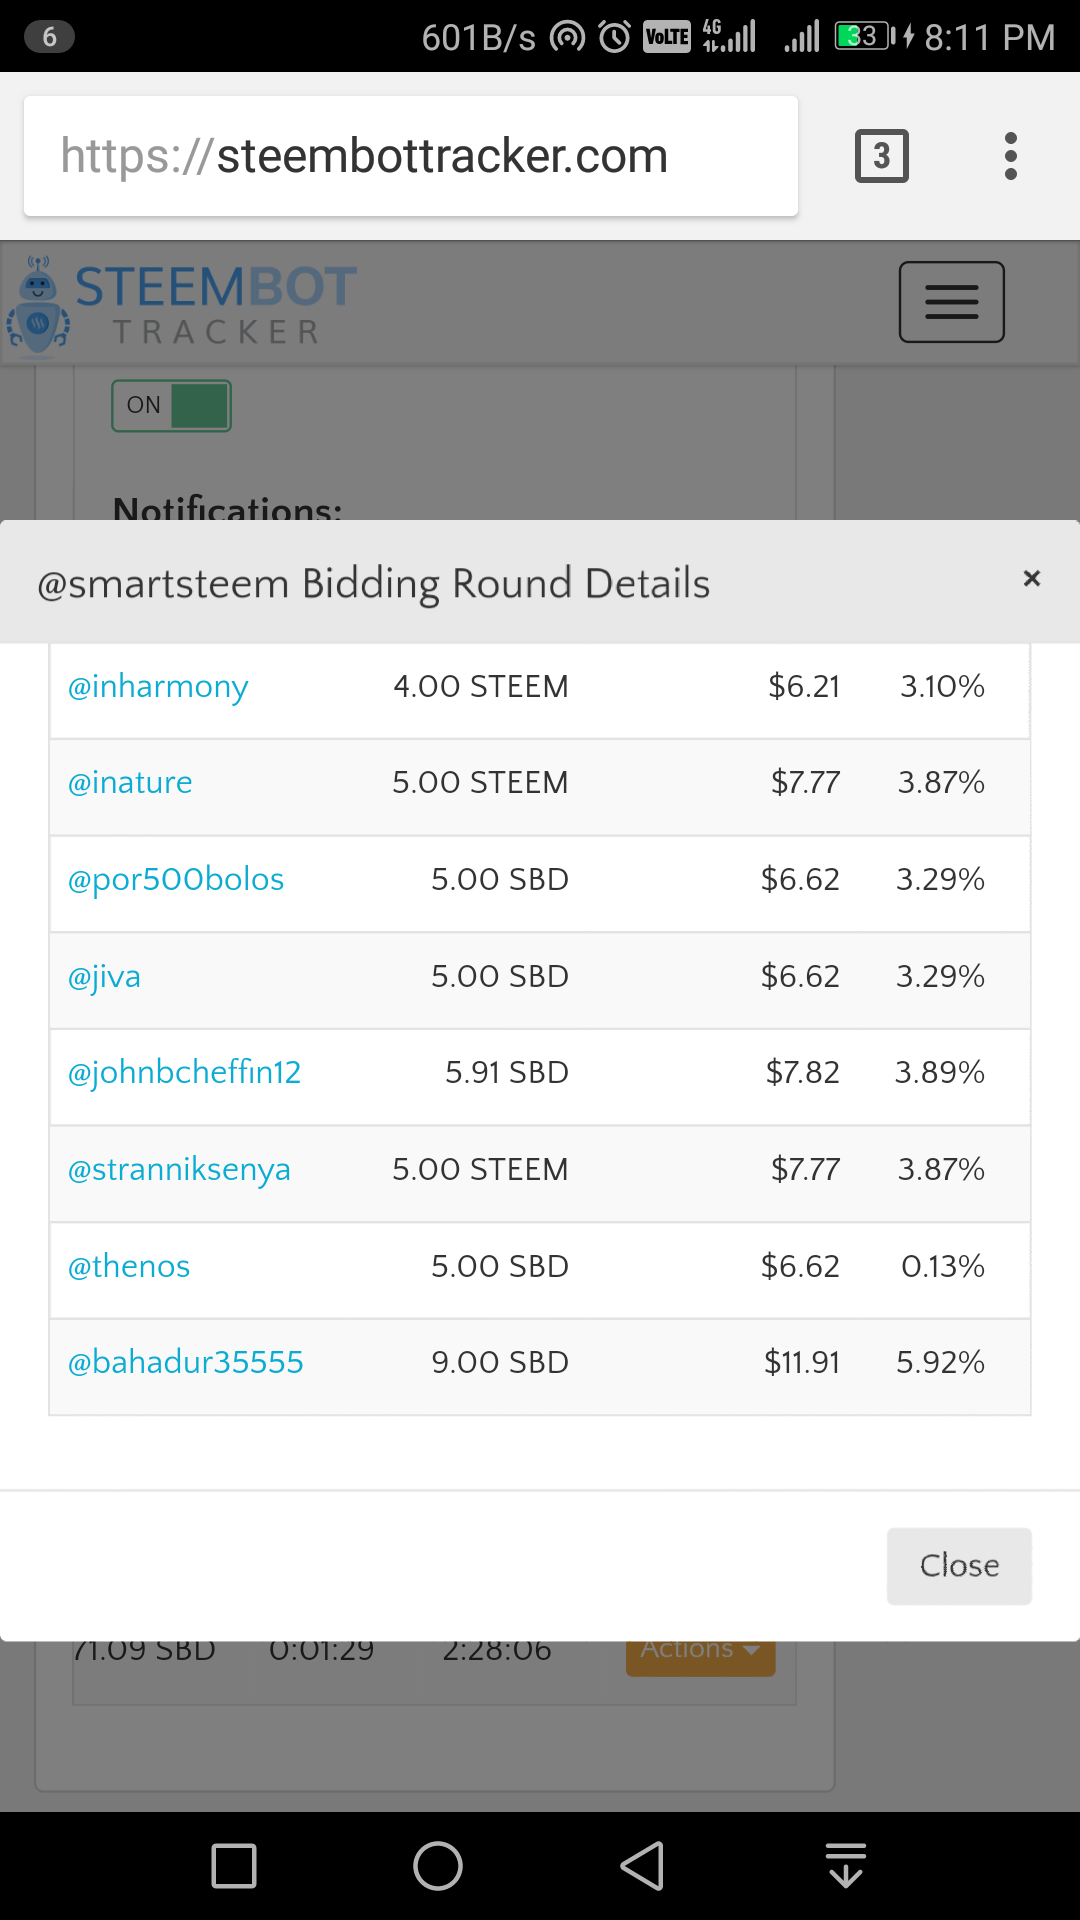Open the @bahadur35555 profile link

click(x=185, y=1363)
